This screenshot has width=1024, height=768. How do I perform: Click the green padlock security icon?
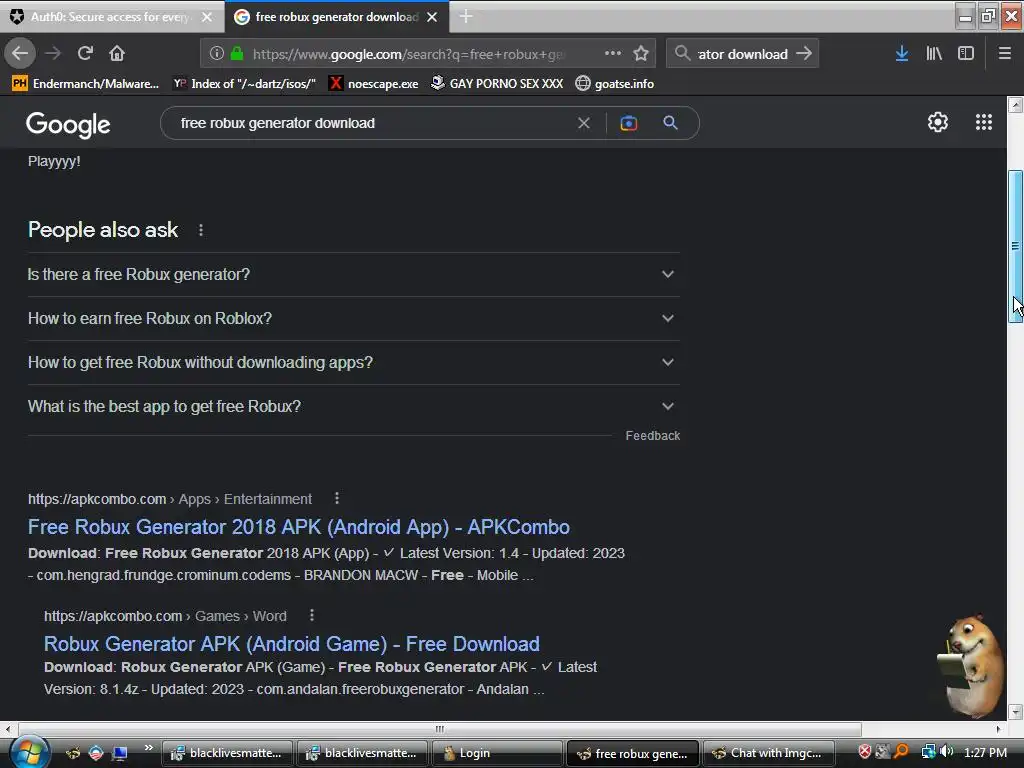coord(236,54)
